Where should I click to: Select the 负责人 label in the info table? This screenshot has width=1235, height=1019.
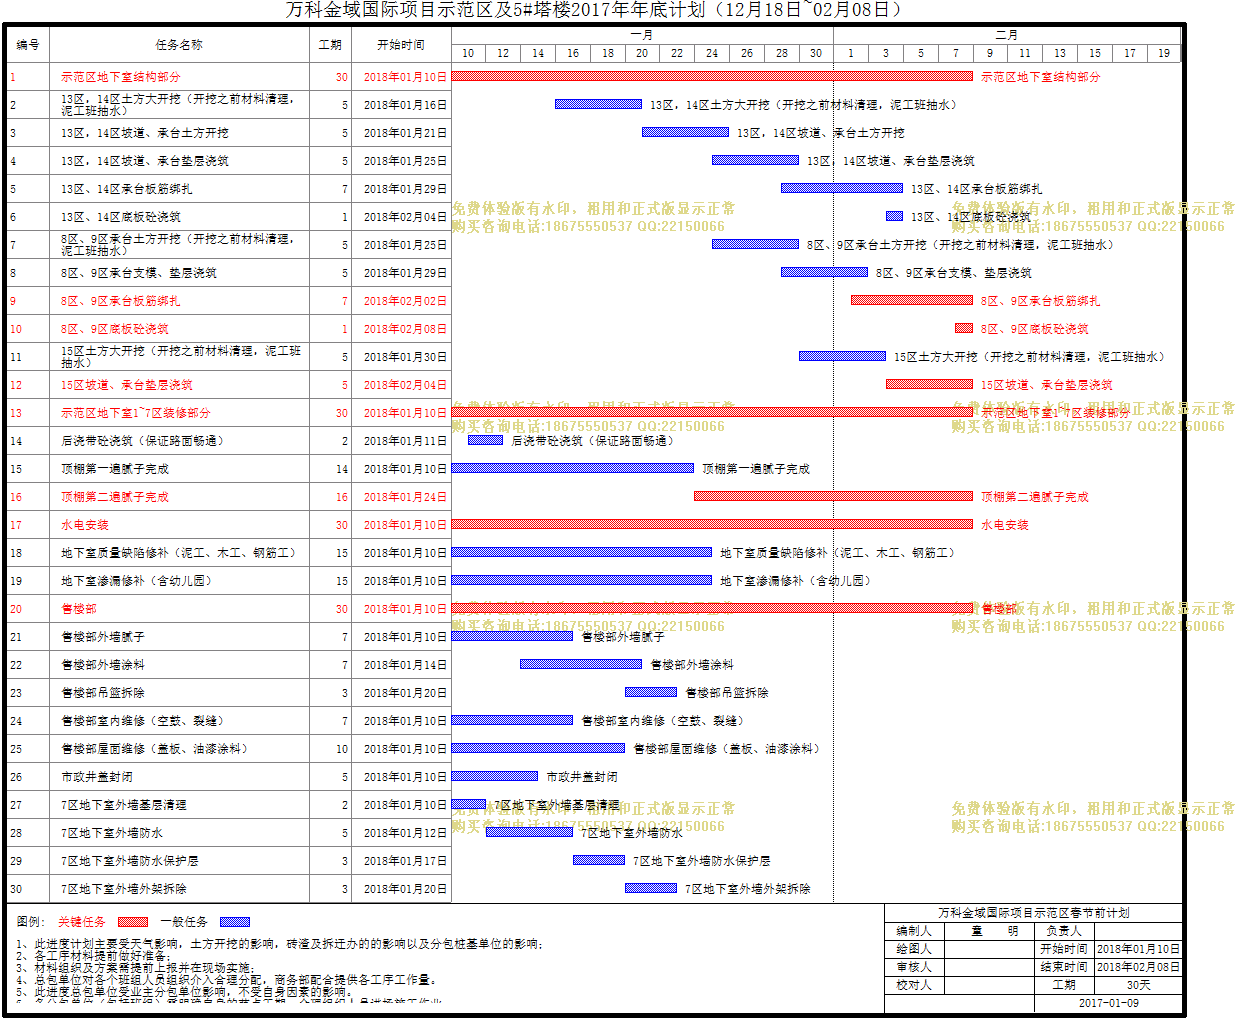pos(1064,931)
